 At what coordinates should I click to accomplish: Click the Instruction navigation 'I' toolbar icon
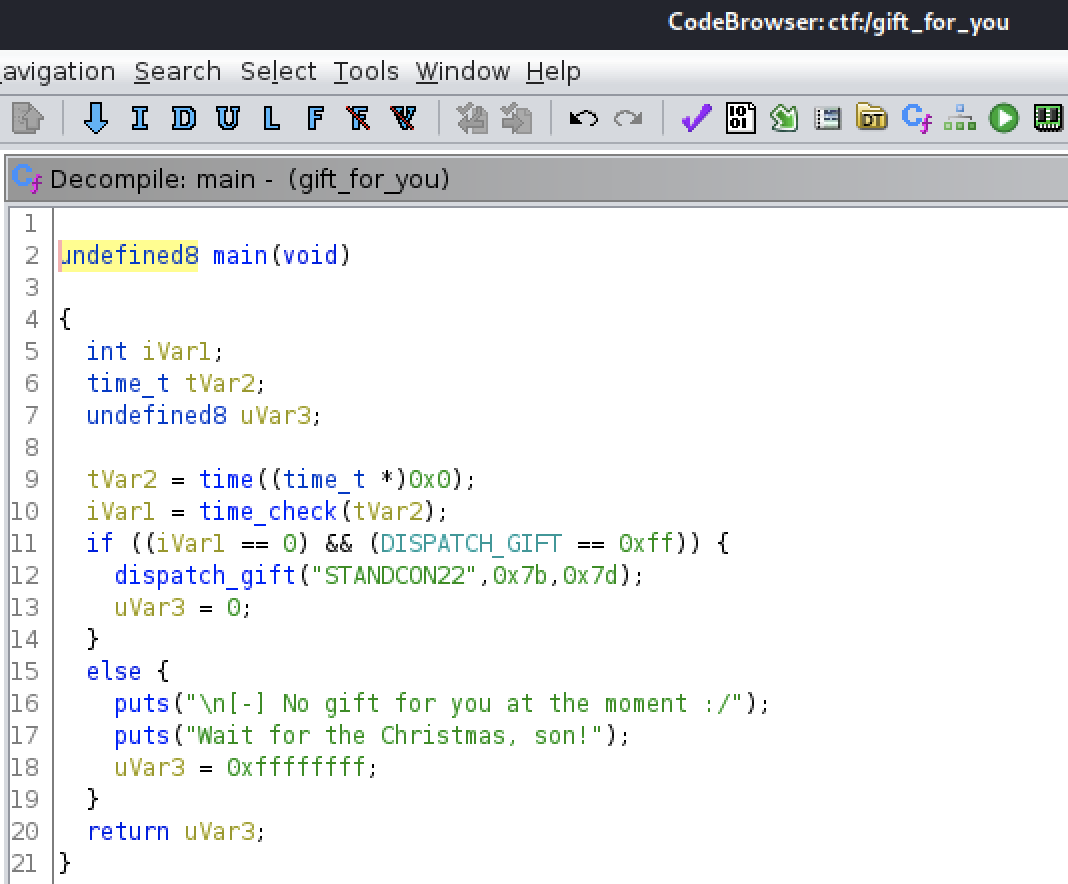pos(140,119)
